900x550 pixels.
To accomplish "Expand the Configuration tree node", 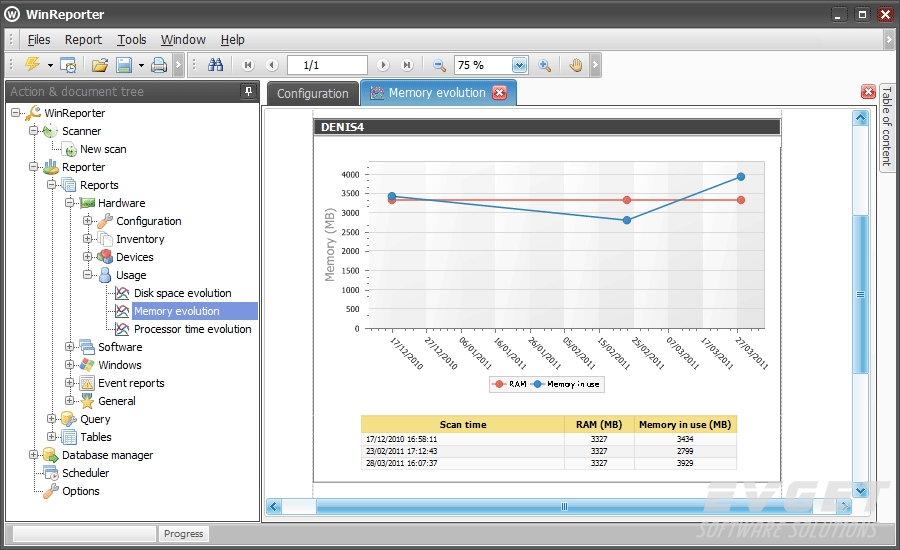I will [x=87, y=220].
